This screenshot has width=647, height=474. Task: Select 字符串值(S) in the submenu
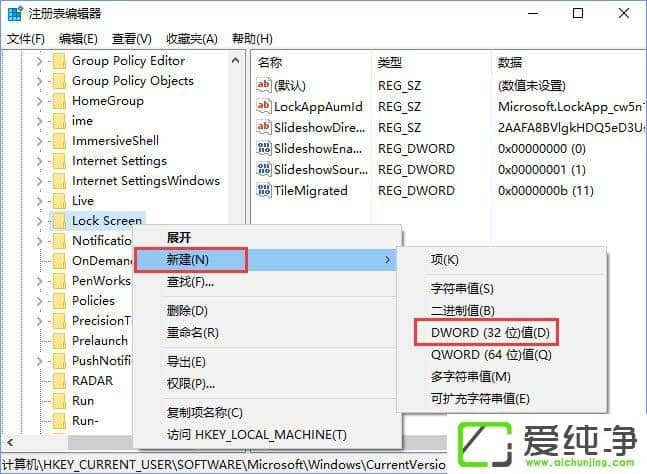click(502, 288)
